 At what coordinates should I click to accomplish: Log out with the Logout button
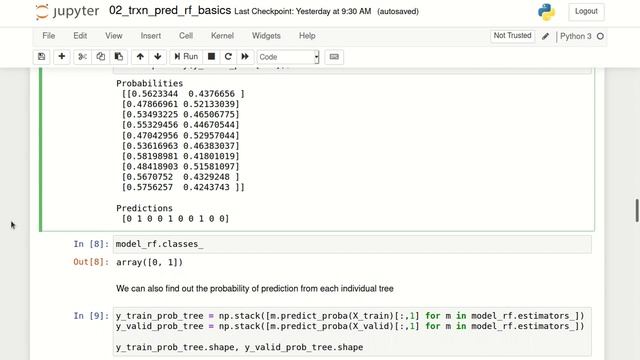pos(586,11)
